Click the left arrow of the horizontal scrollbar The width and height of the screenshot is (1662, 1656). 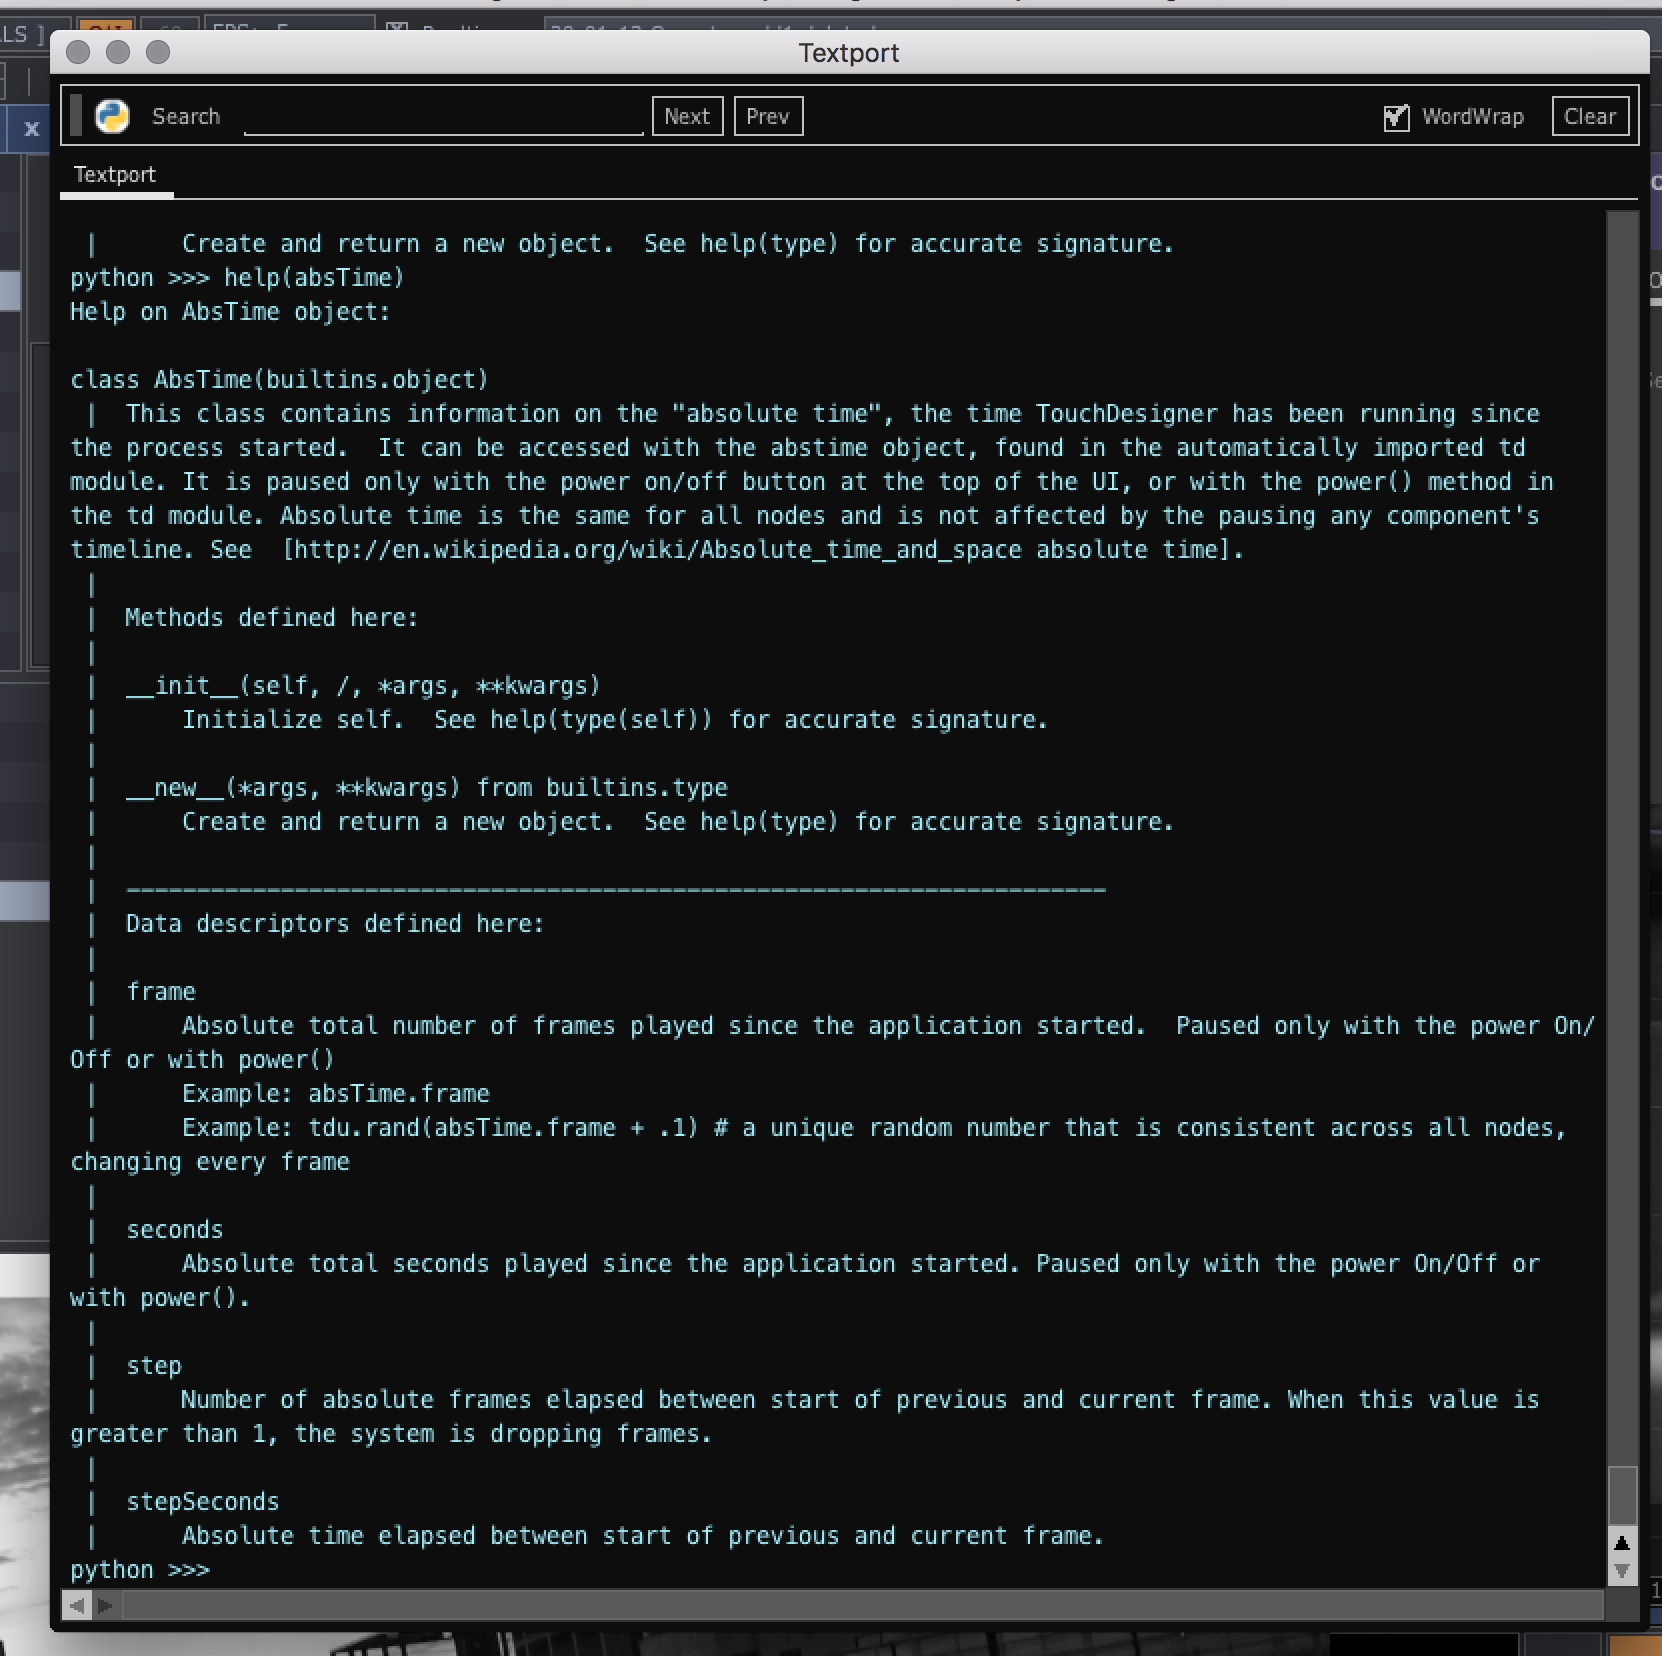click(76, 1607)
